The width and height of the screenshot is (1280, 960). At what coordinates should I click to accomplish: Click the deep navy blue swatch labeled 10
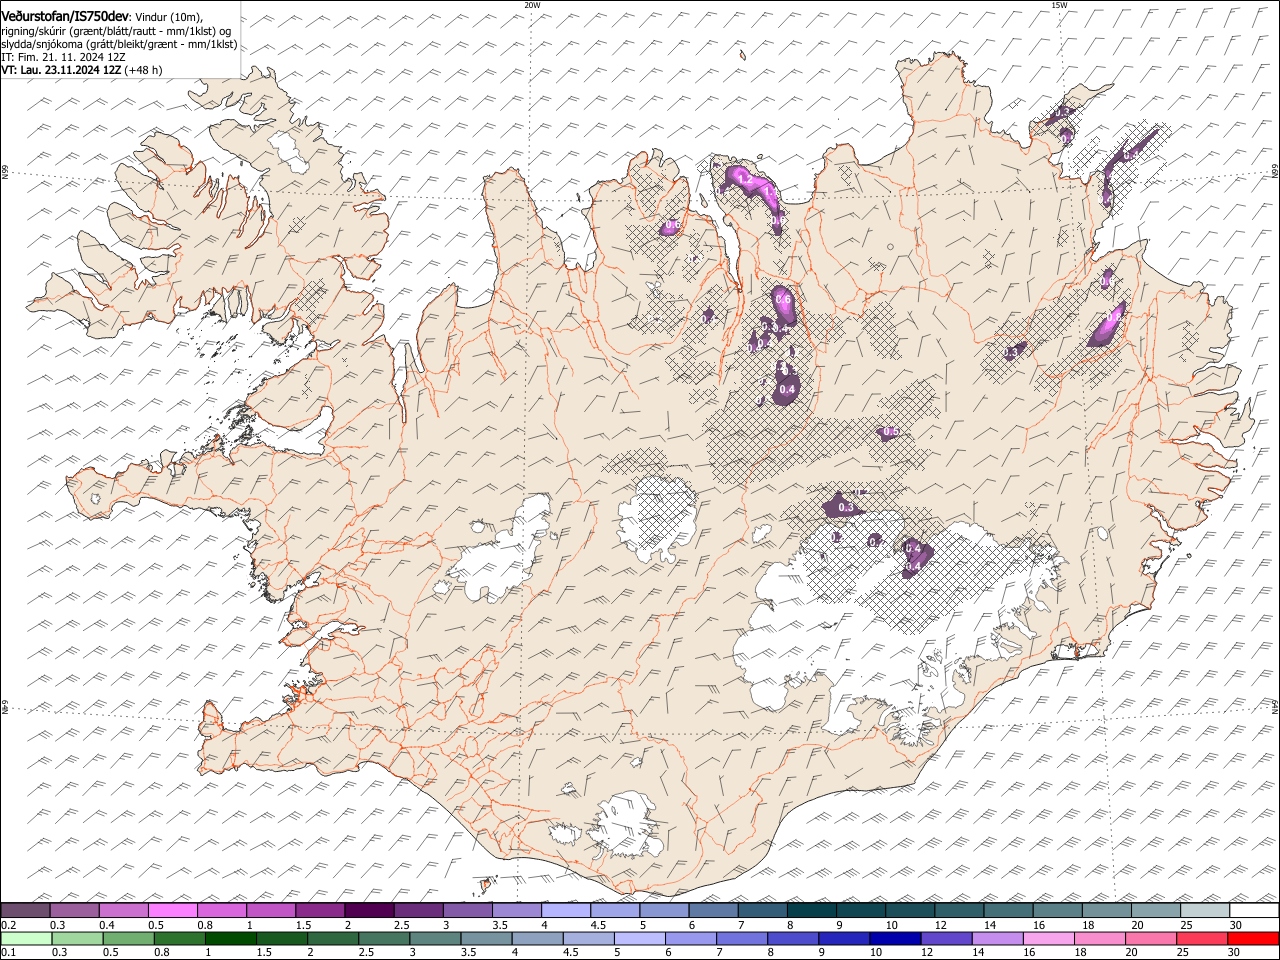895,939
